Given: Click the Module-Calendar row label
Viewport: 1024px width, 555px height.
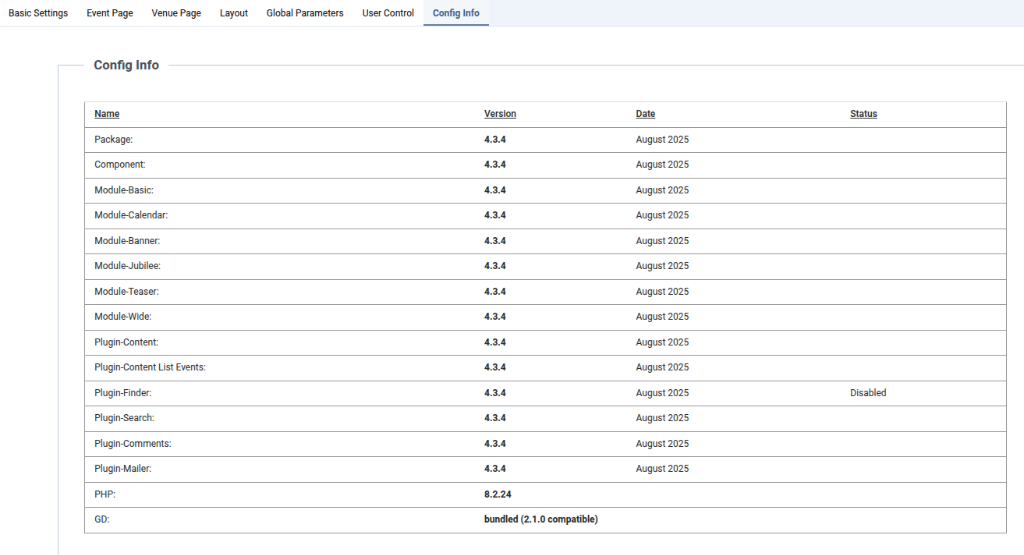Looking at the screenshot, I should pos(131,215).
